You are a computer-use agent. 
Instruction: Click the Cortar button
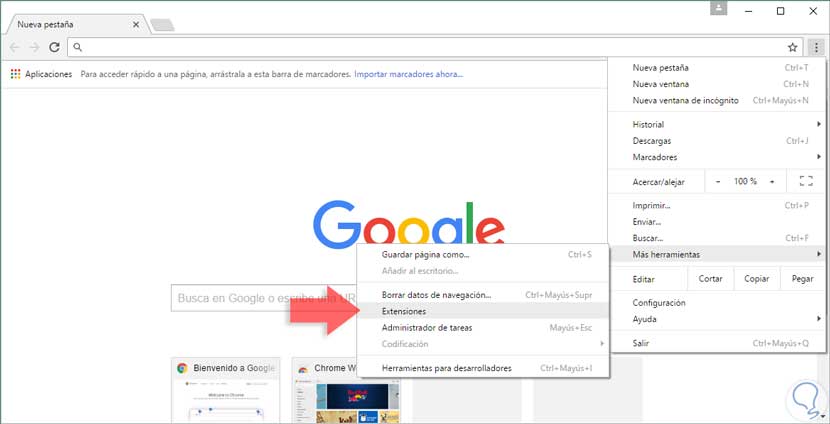(x=710, y=279)
